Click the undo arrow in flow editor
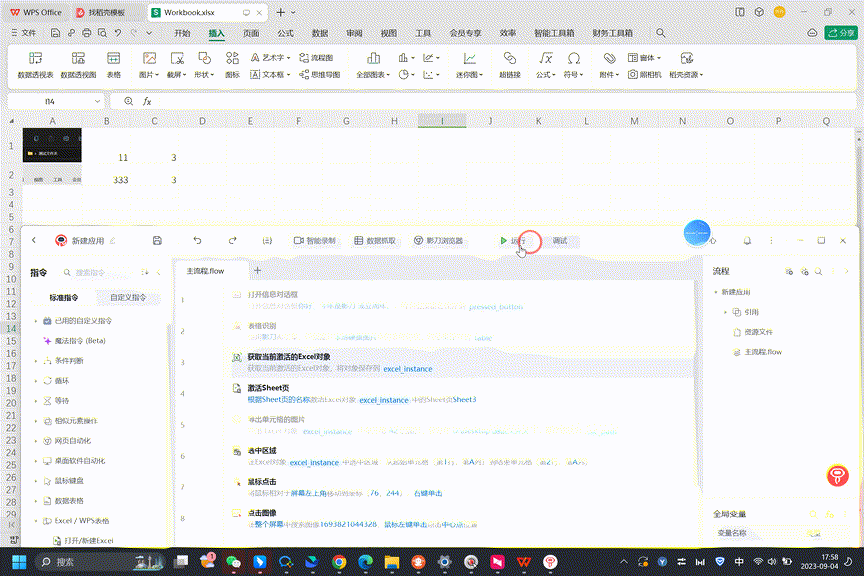The image size is (864, 576). 197,241
